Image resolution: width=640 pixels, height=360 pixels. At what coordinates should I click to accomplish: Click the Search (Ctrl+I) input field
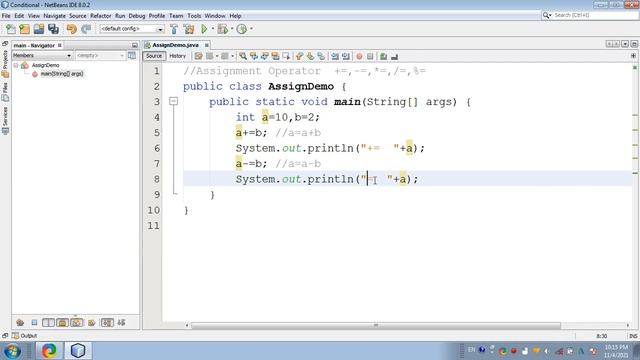pyautogui.click(x=594, y=15)
